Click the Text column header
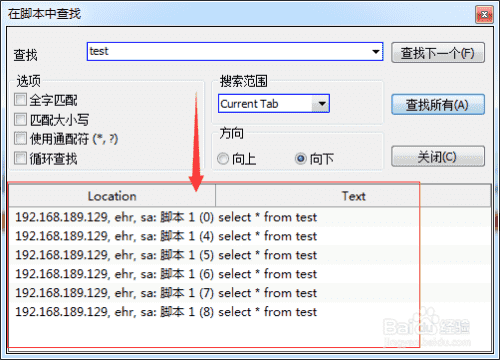 click(x=353, y=196)
